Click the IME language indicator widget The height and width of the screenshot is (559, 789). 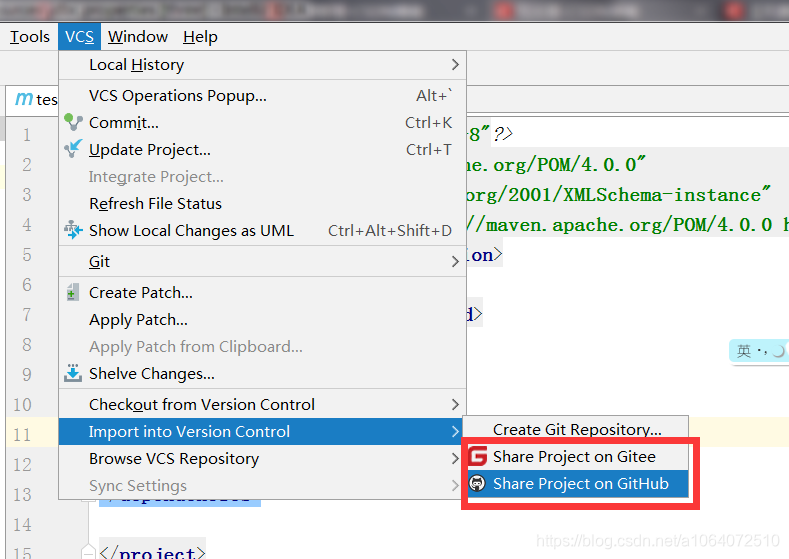coord(760,350)
